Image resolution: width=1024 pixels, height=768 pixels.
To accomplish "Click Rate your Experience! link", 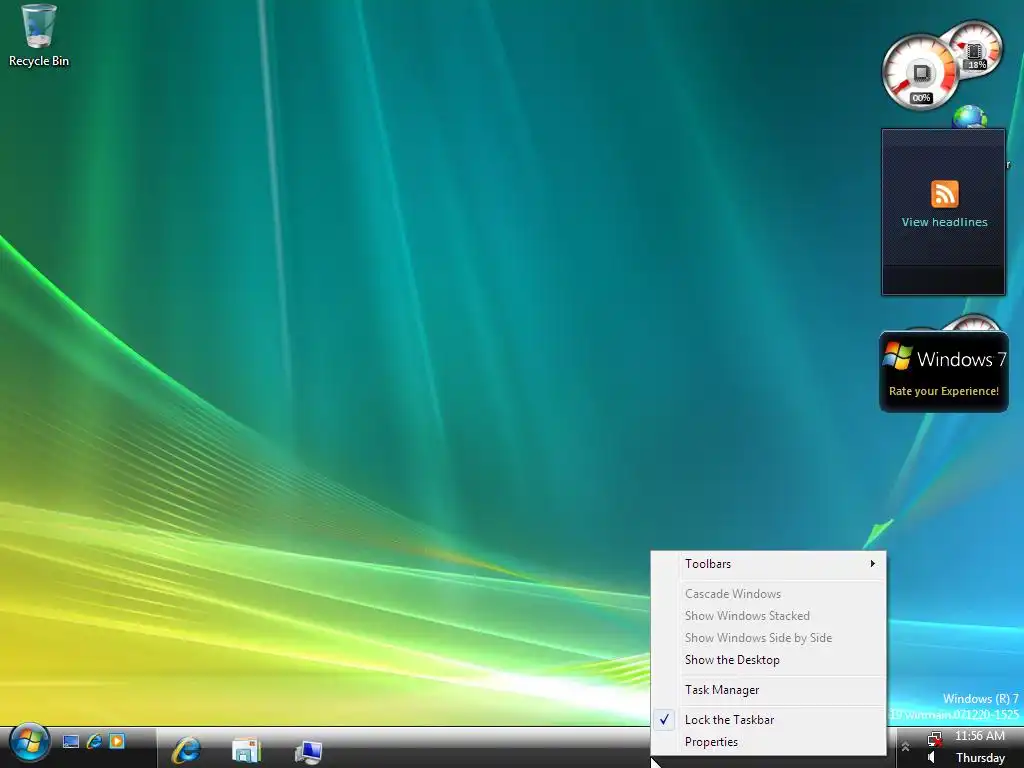I will (944, 391).
